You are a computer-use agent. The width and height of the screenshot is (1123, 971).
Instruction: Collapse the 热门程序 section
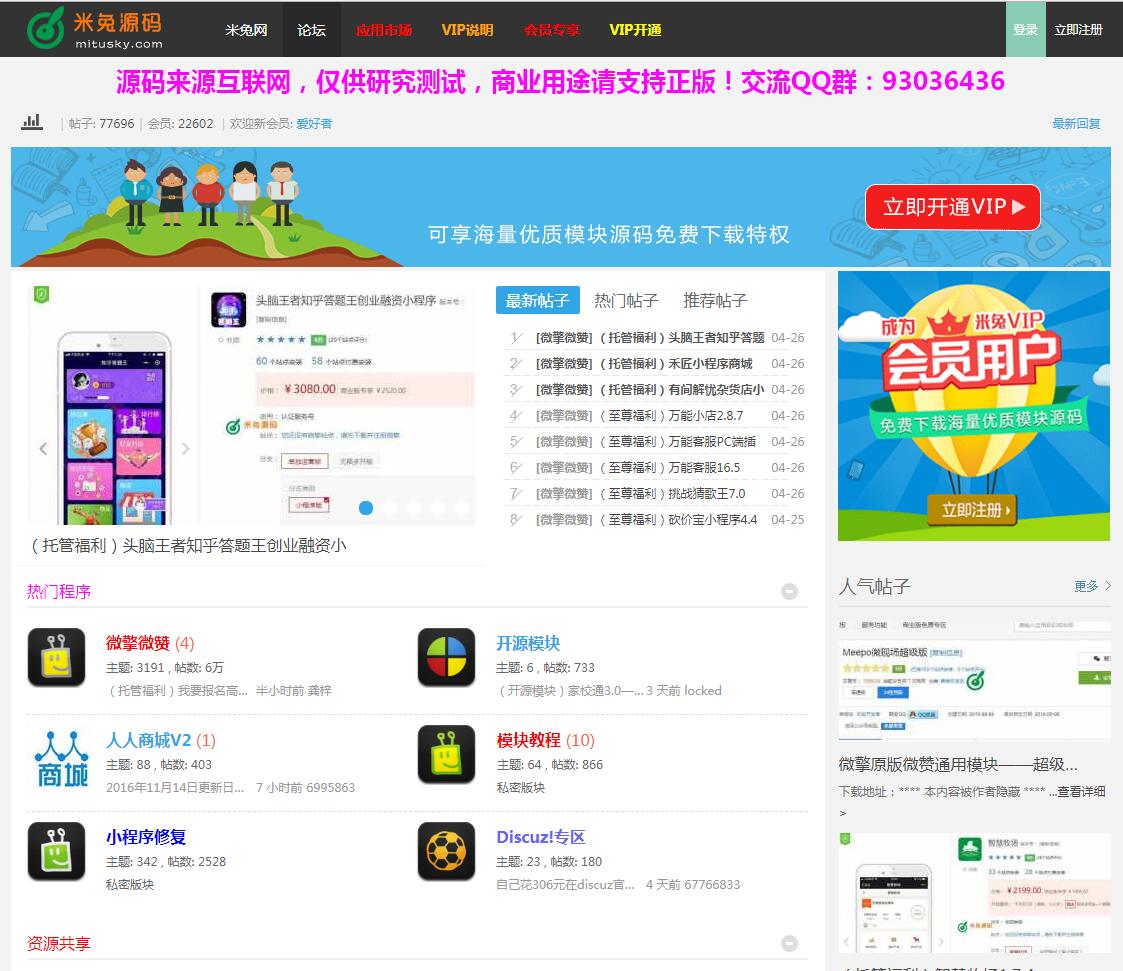pos(789,591)
